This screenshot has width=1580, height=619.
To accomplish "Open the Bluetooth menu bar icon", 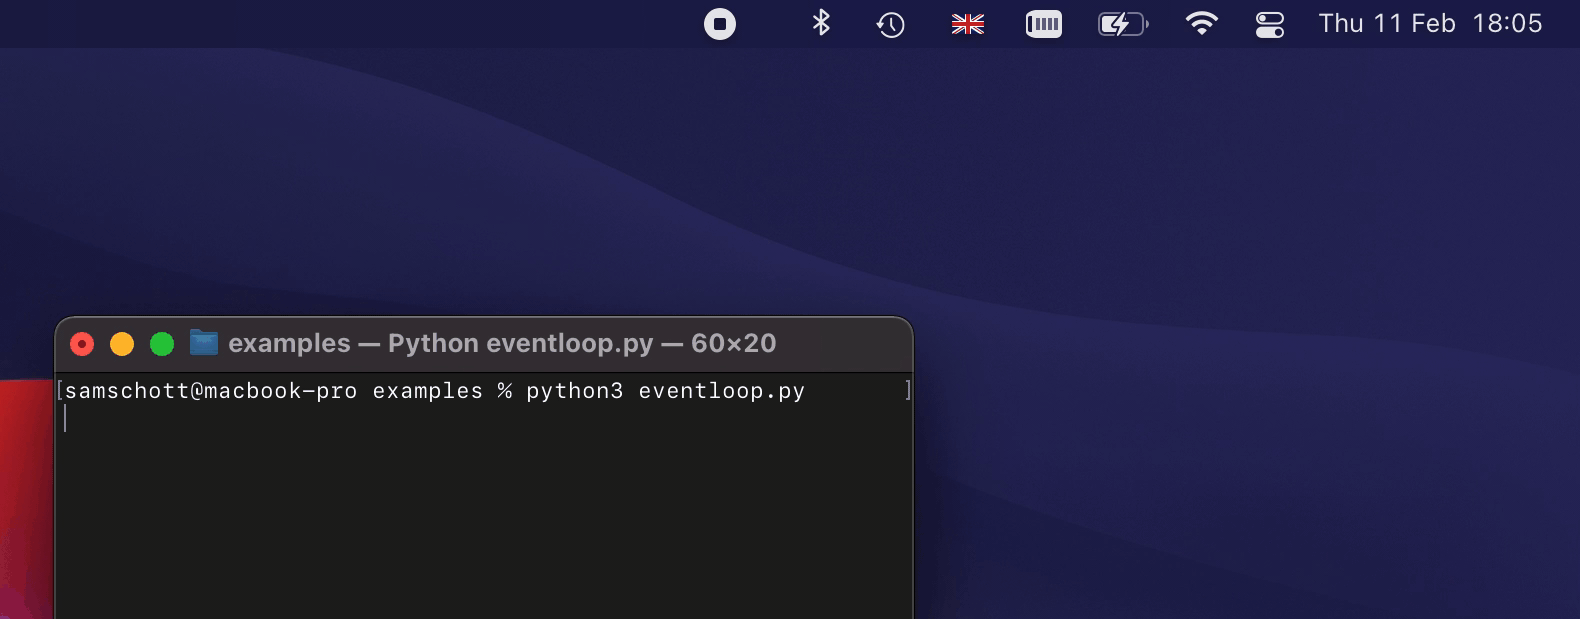I will pos(821,23).
